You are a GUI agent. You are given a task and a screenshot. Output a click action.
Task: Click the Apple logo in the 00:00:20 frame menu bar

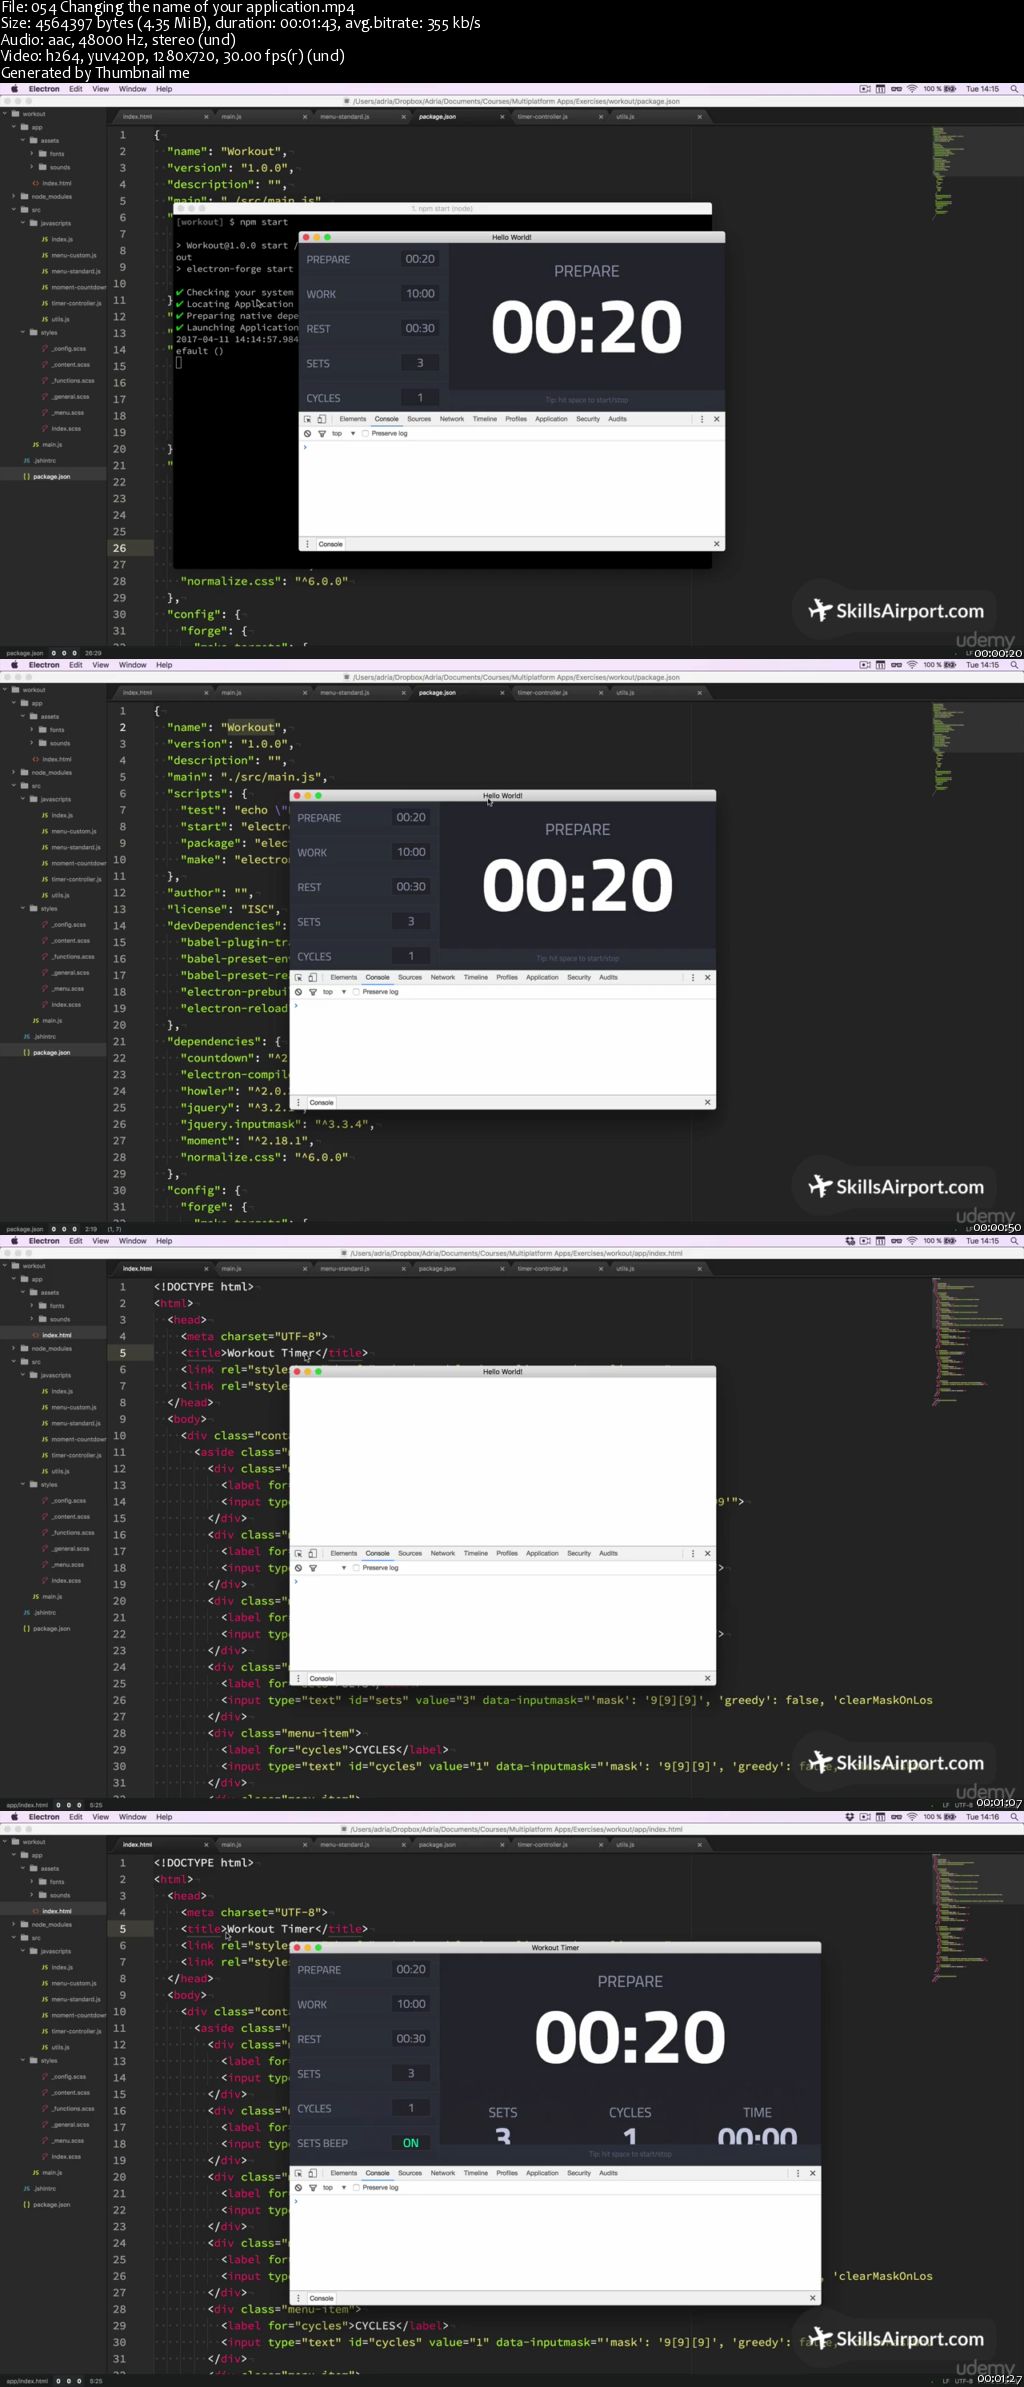click(x=14, y=89)
